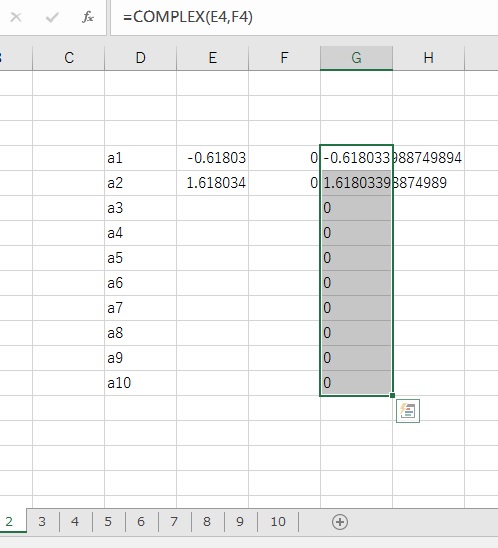Select the 0 in column G on row a7
The height and width of the screenshot is (548, 498).
pyautogui.click(x=356, y=308)
